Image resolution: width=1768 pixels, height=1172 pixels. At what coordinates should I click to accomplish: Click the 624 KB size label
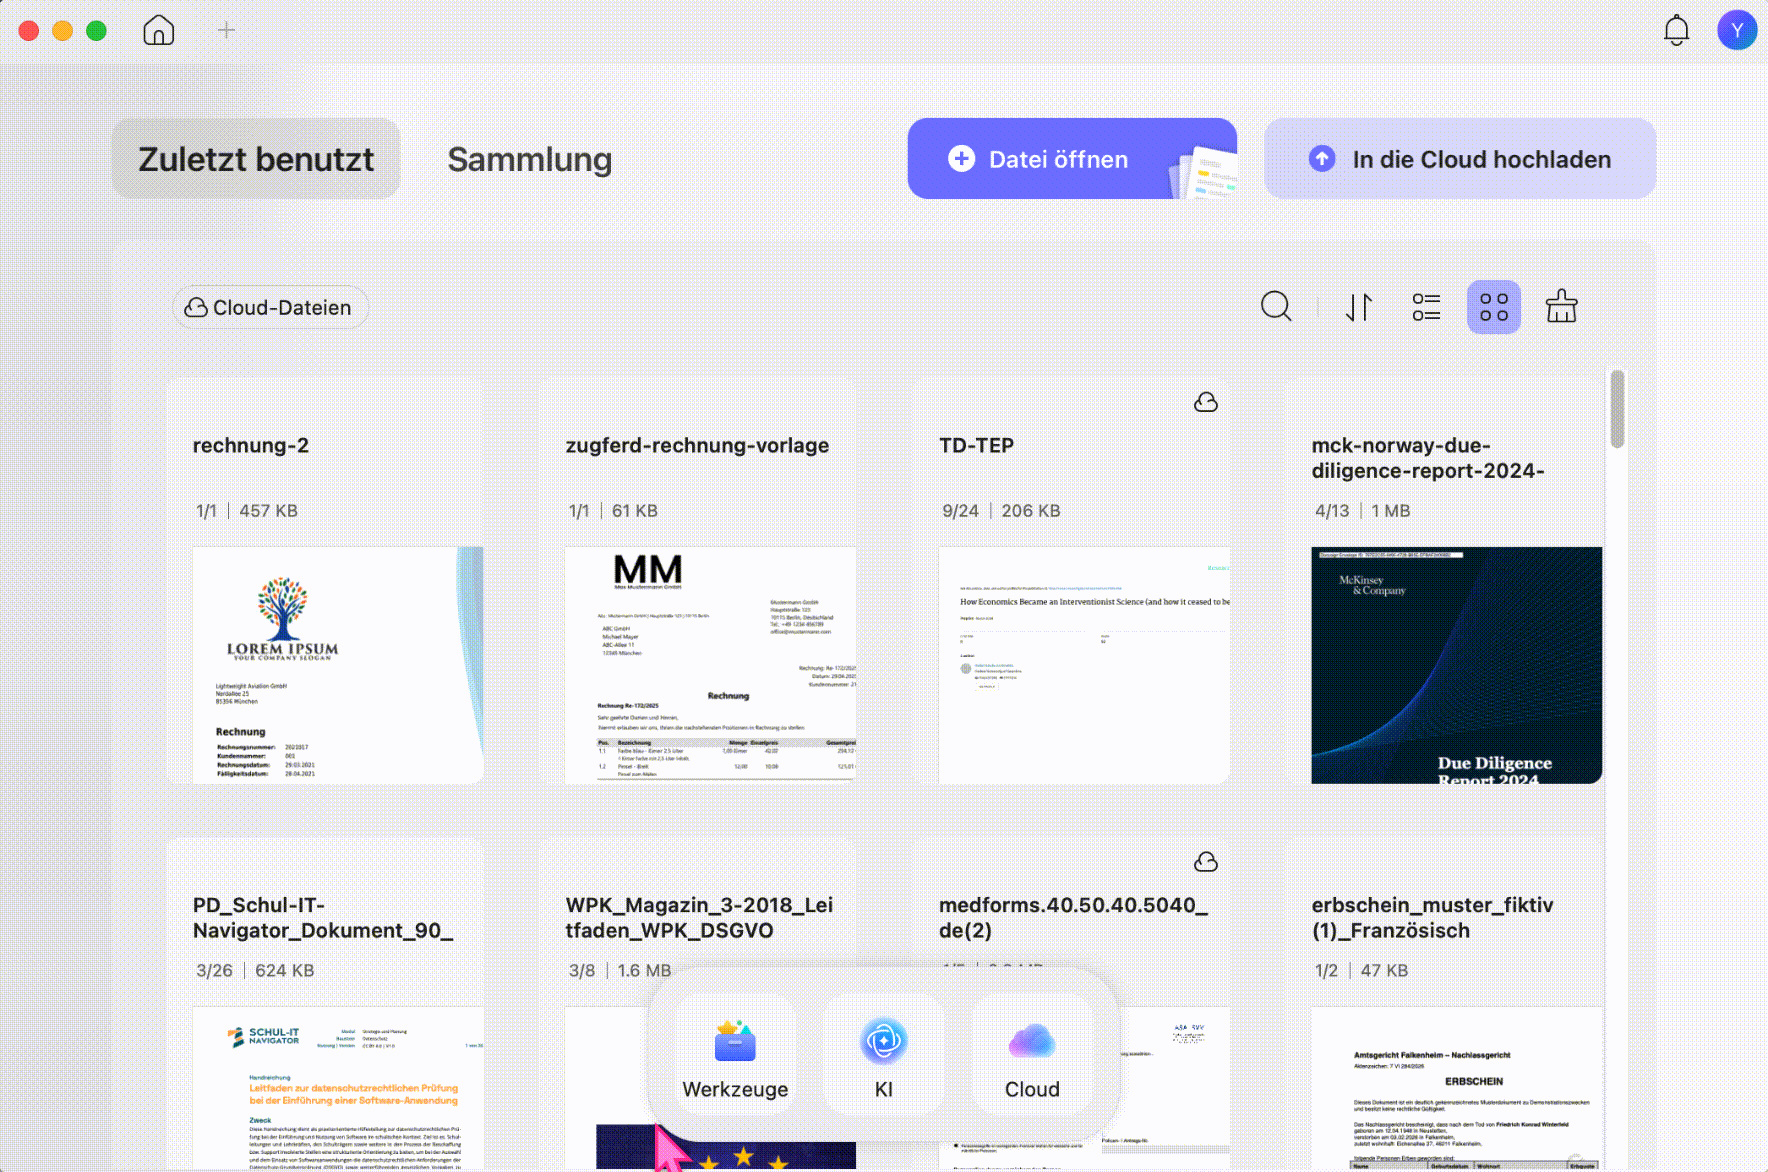(284, 971)
